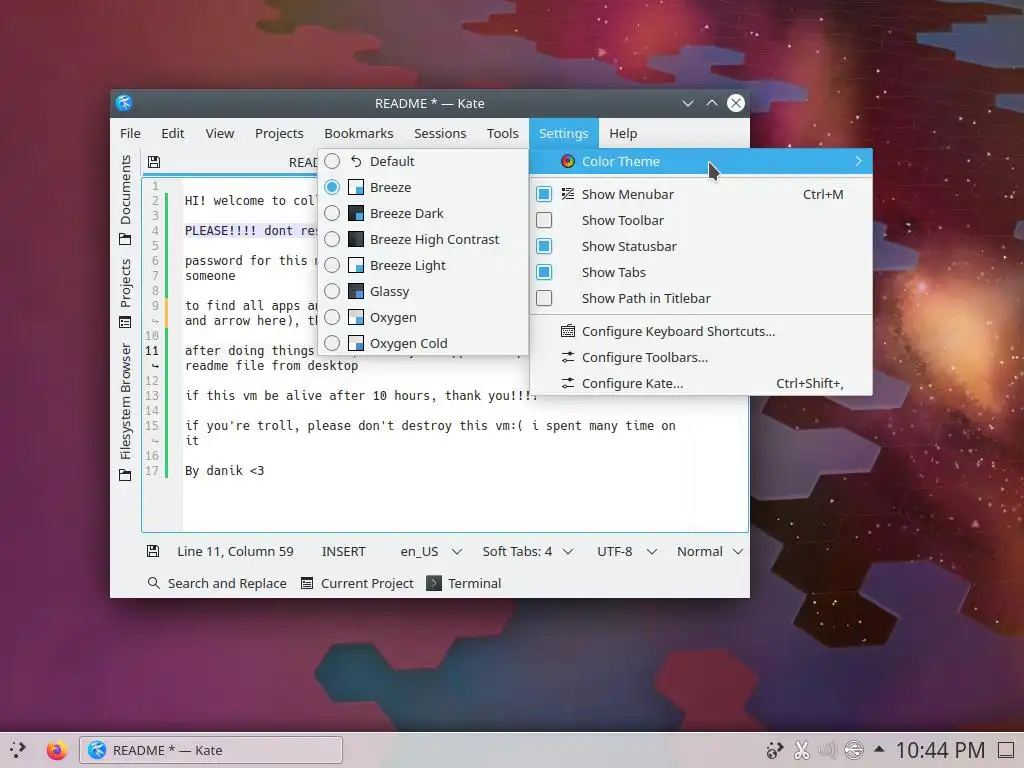Open the Edit menu
Viewport: 1024px width, 768px height.
point(172,133)
